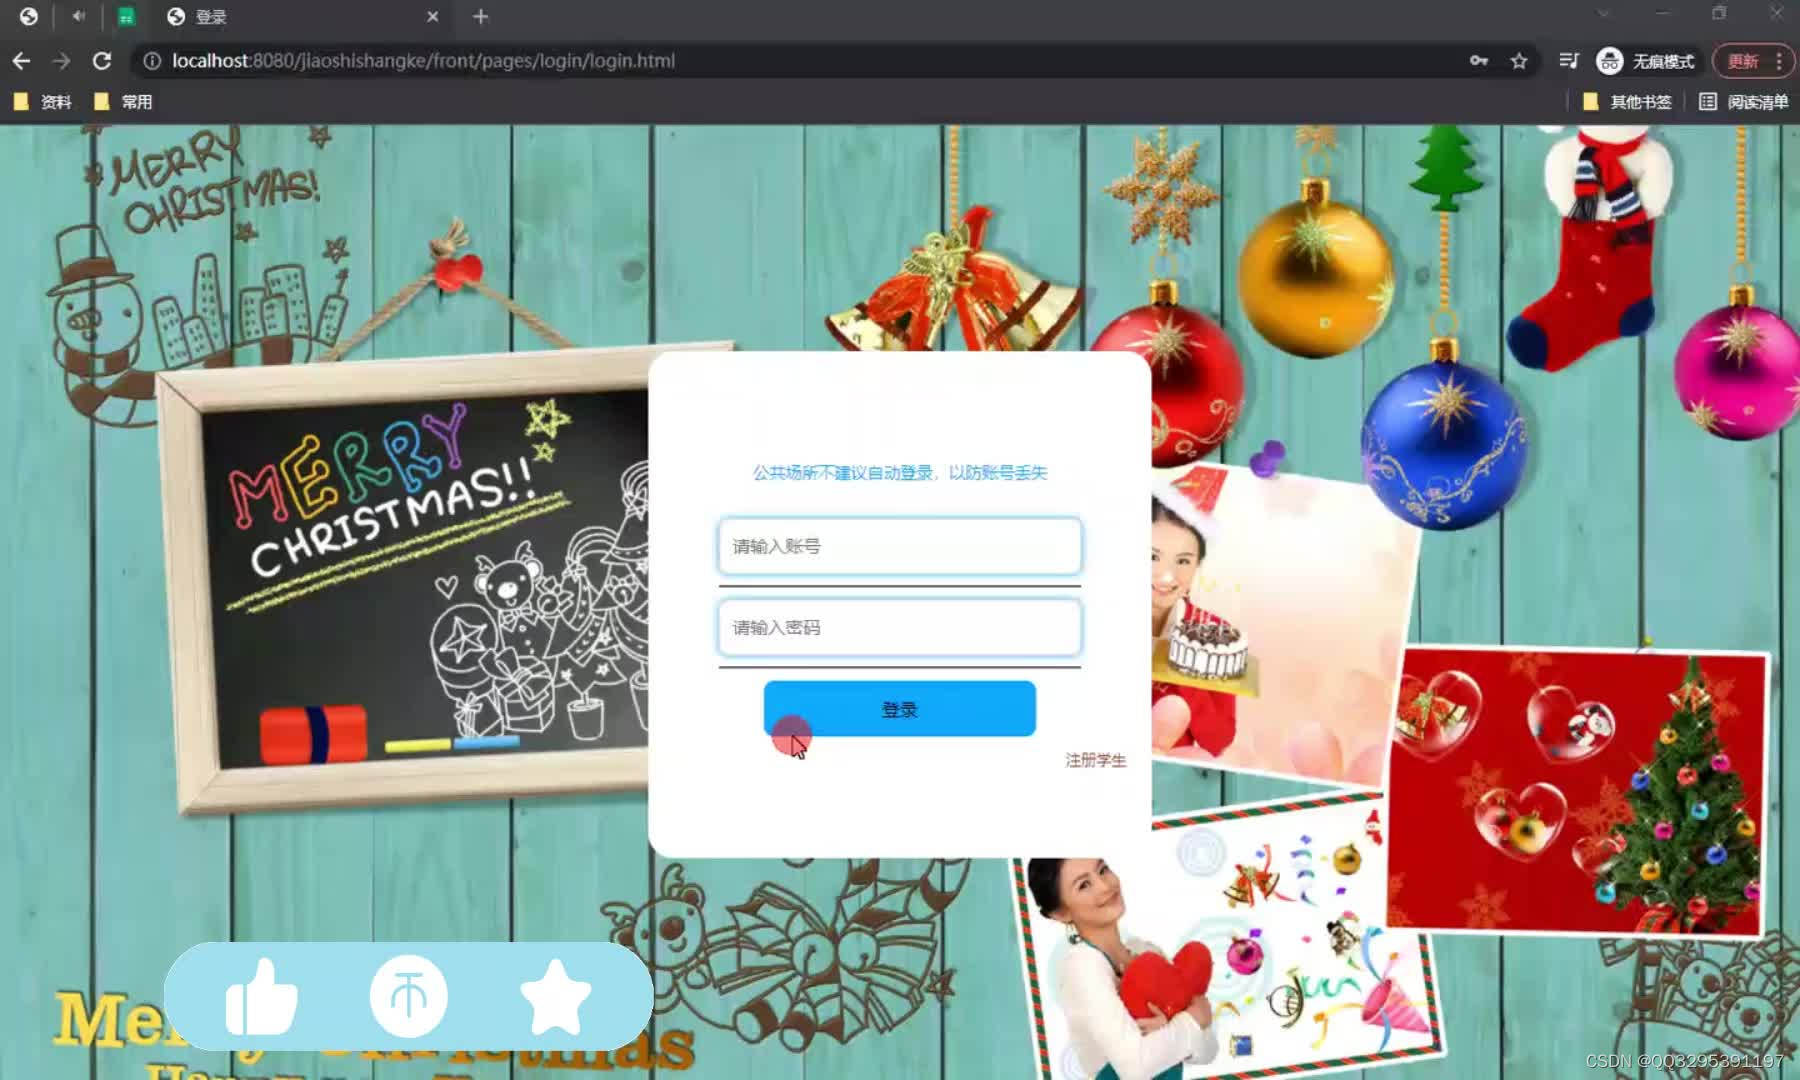Select the pinned green sheet tab
Image resolution: width=1800 pixels, height=1080 pixels.
pos(126,16)
